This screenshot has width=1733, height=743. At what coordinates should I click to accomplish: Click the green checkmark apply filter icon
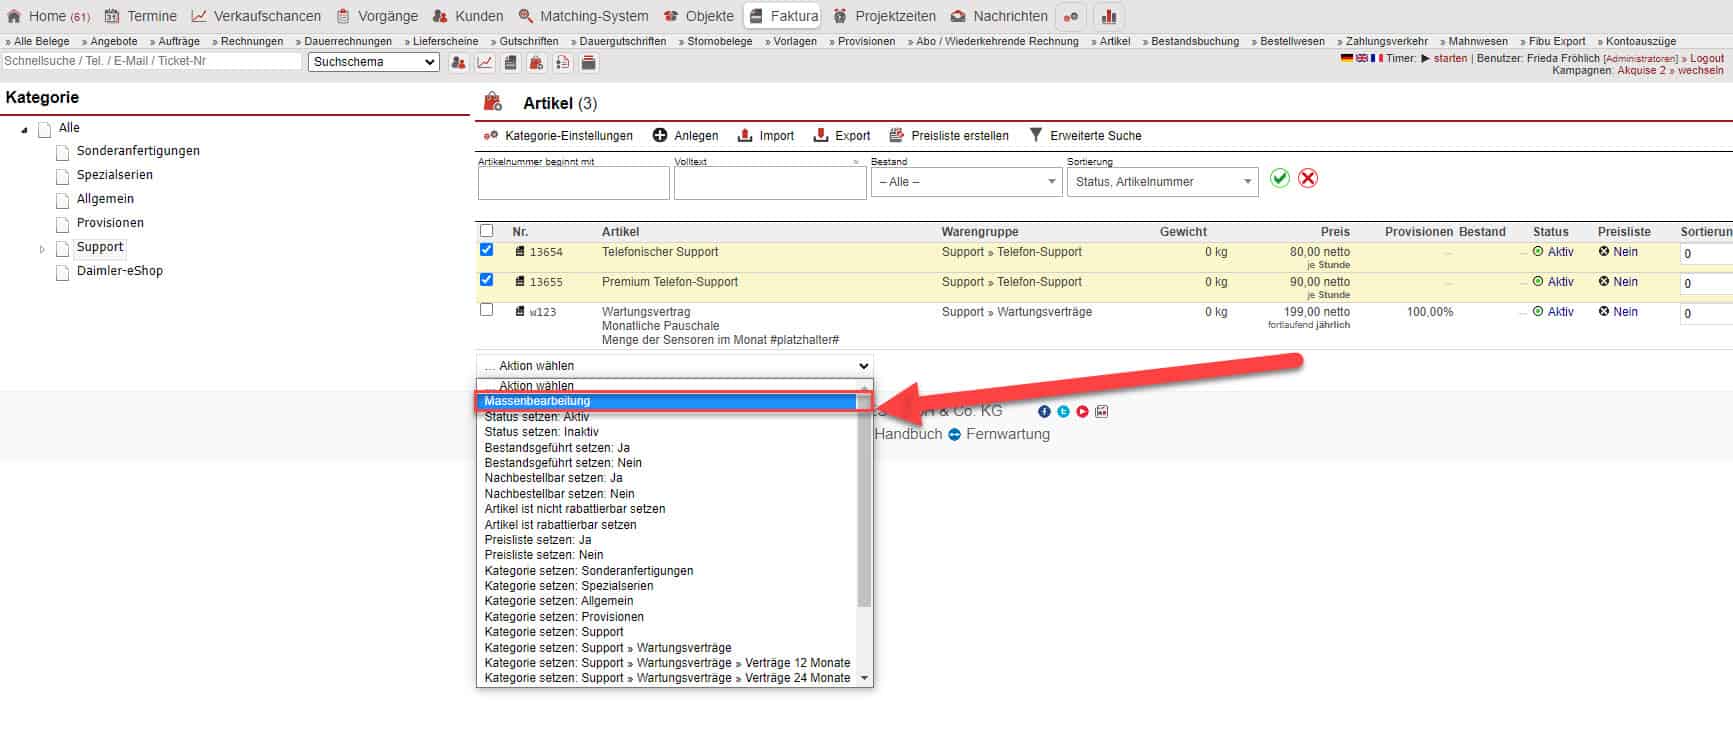point(1279,178)
